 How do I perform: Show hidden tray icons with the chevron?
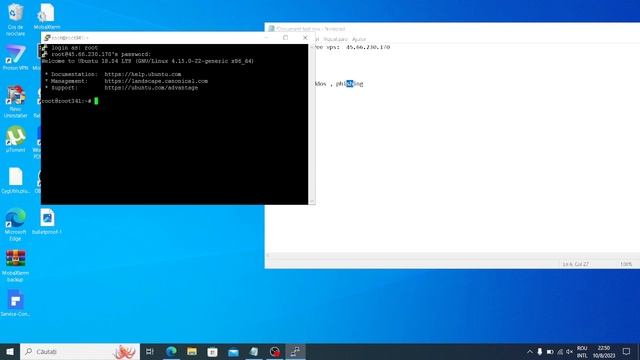point(530,351)
